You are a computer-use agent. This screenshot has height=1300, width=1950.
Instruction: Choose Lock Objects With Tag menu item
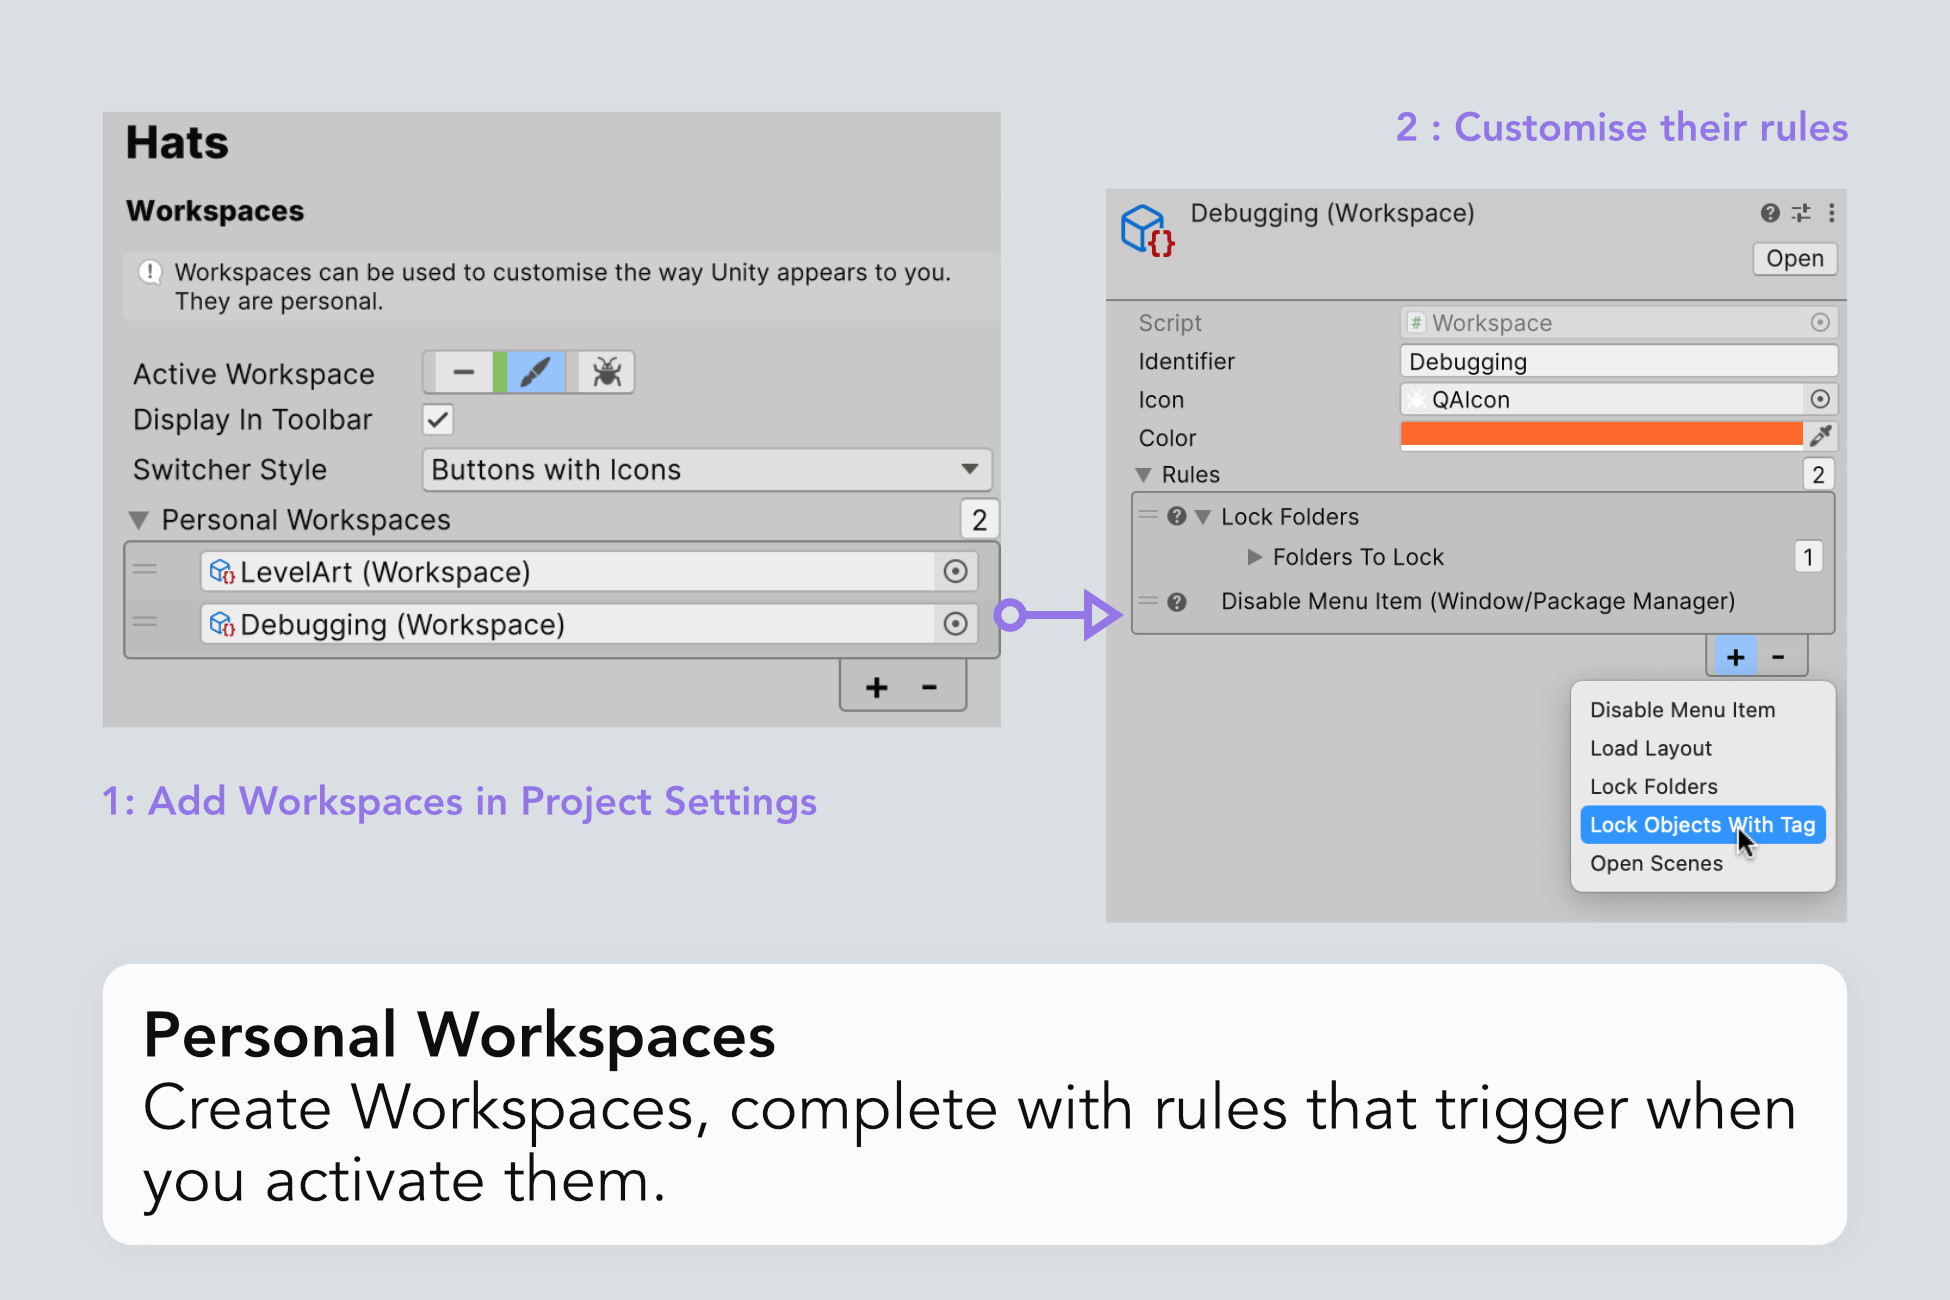pos(1702,825)
